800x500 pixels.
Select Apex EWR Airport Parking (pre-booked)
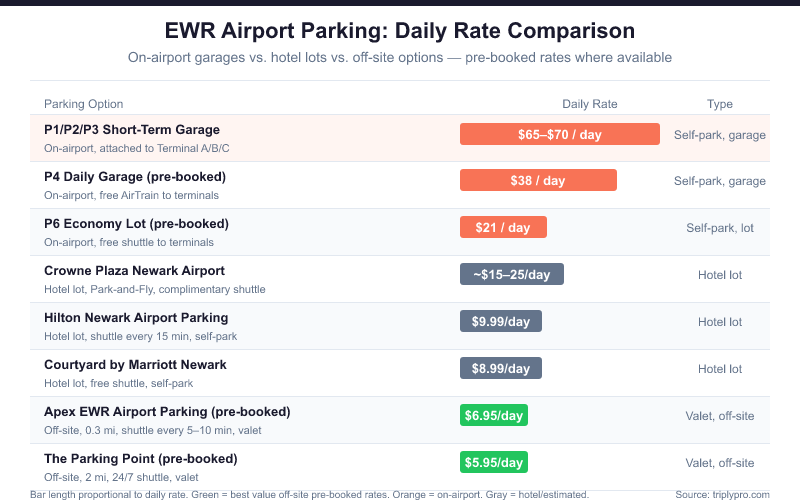coord(167,411)
